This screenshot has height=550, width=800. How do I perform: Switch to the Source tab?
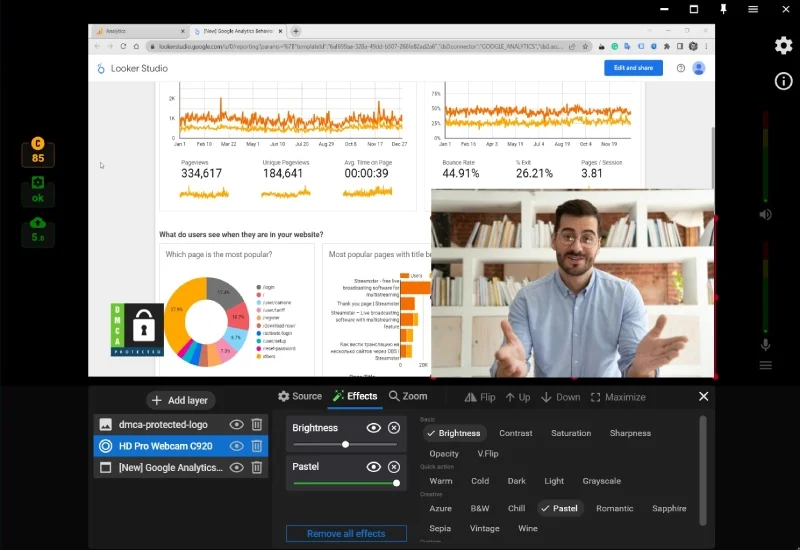(300, 396)
